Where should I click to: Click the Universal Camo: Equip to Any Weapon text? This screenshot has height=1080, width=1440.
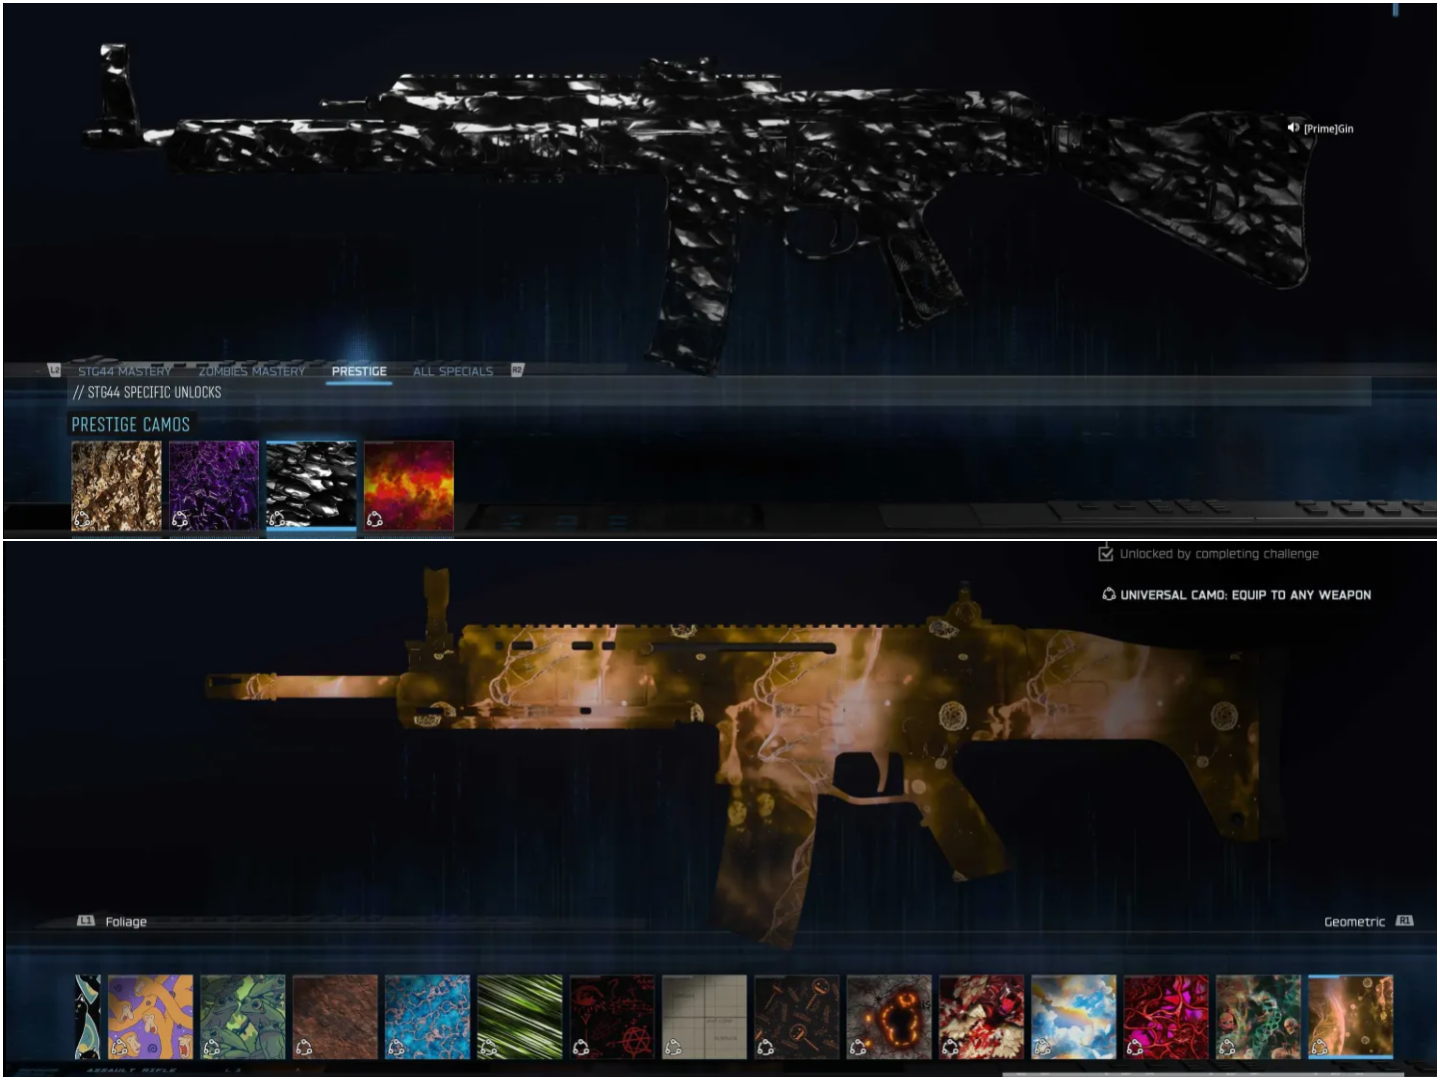coord(1246,595)
